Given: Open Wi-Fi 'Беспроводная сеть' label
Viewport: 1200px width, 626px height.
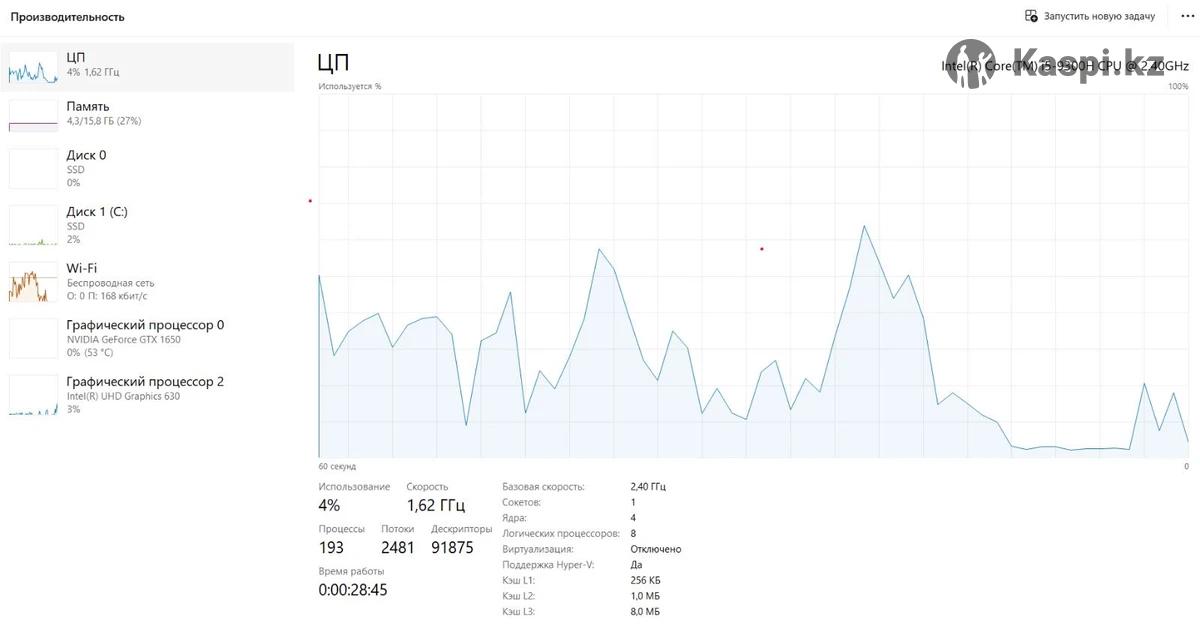Looking at the screenshot, I should (110, 283).
